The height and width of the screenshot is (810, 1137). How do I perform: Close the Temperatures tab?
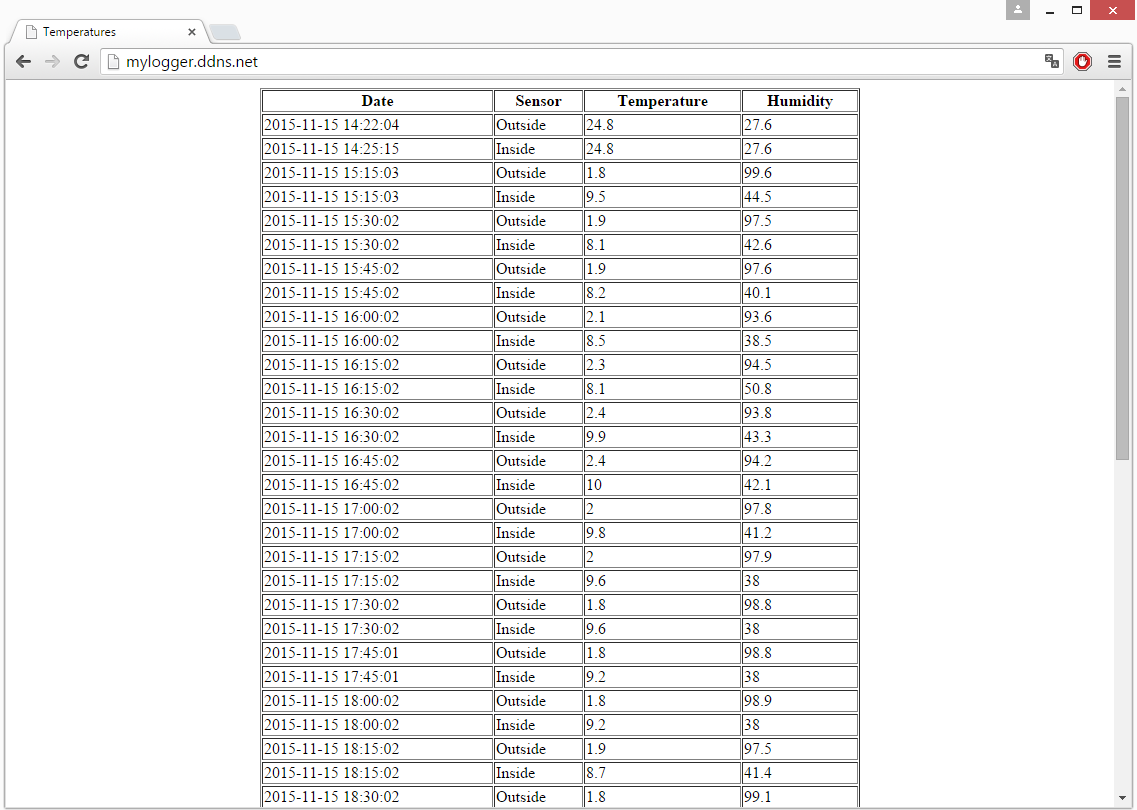tap(192, 32)
